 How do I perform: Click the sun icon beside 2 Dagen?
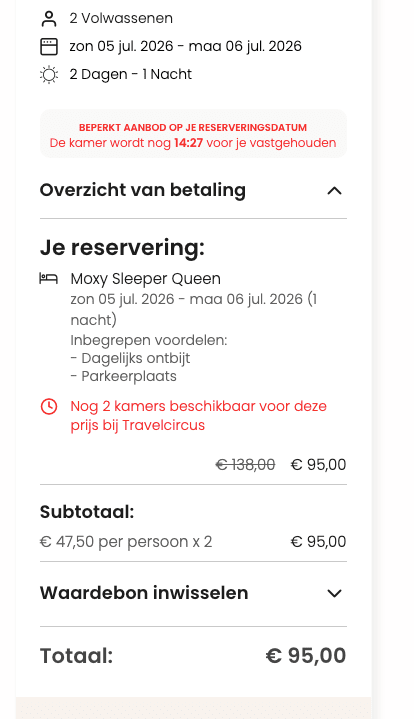point(49,75)
